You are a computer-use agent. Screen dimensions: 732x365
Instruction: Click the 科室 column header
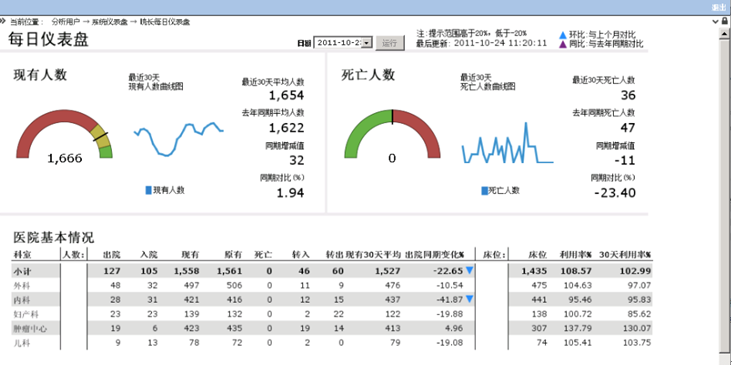click(21, 255)
